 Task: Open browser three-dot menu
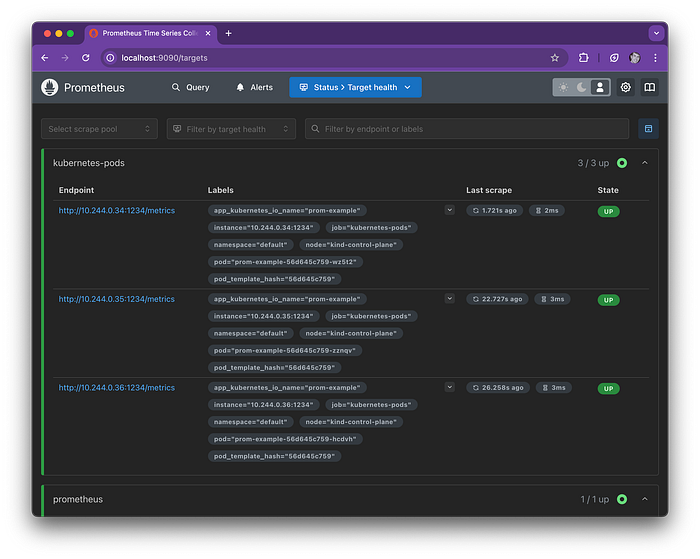click(655, 58)
